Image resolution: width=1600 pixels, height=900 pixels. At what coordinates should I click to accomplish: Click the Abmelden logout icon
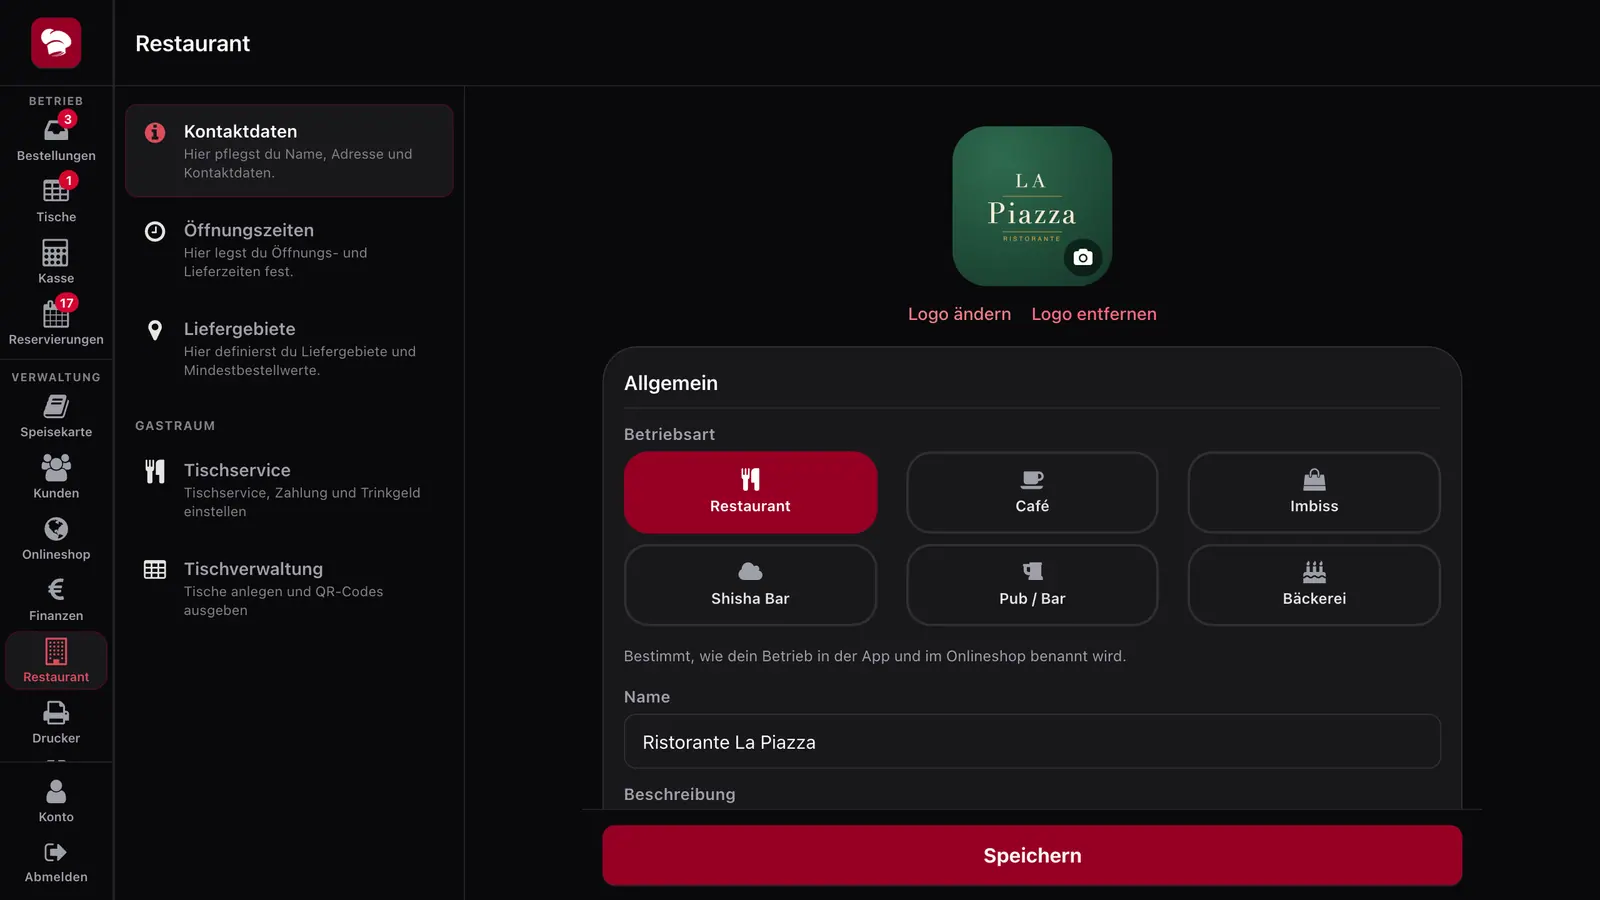pyautogui.click(x=56, y=852)
